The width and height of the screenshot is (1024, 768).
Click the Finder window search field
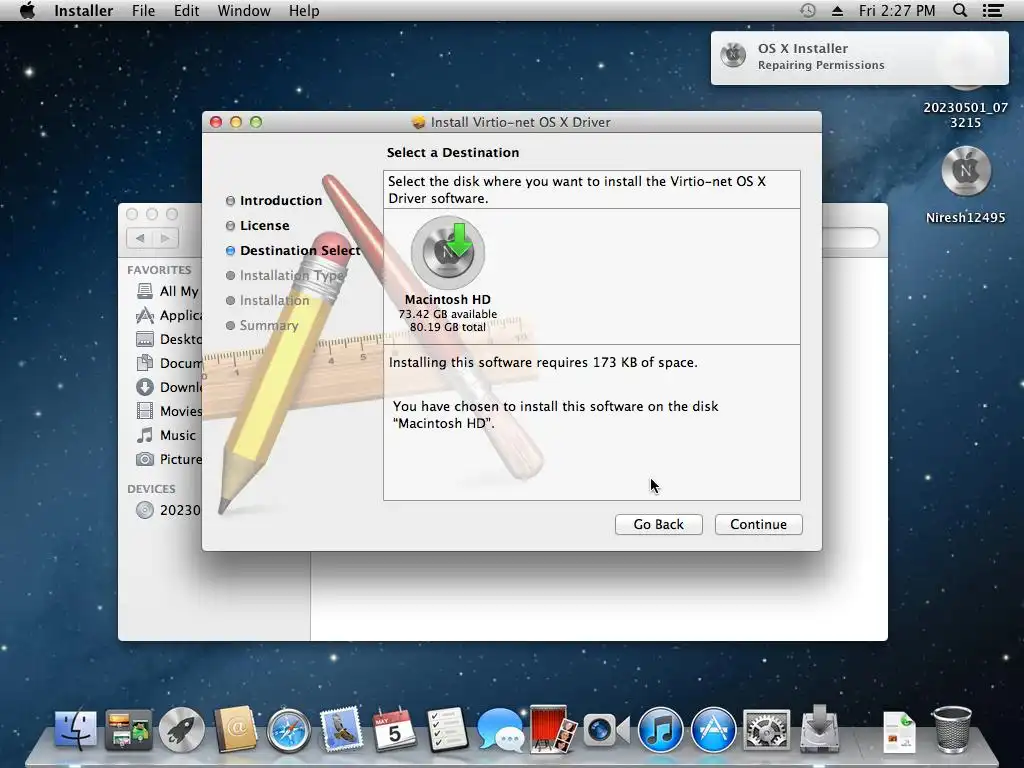click(x=850, y=238)
